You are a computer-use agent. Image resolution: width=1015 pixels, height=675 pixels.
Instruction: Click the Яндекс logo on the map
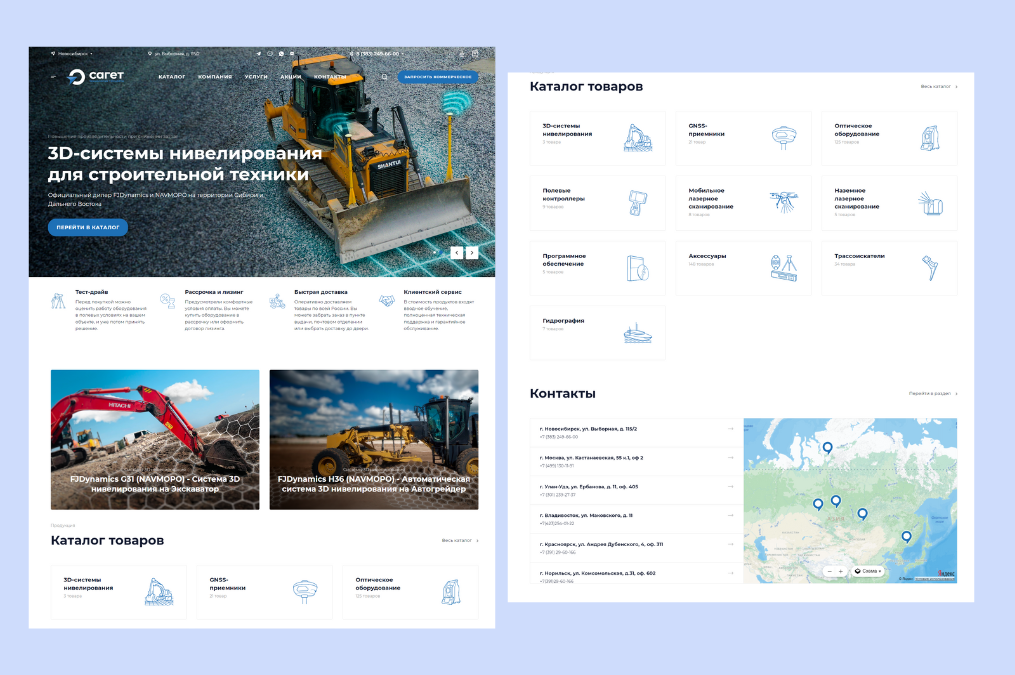point(946,573)
